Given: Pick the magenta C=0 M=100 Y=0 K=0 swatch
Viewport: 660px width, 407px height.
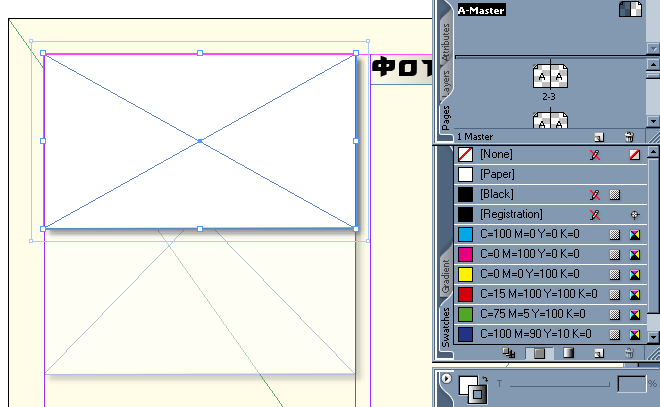Looking at the screenshot, I should 550,254.
